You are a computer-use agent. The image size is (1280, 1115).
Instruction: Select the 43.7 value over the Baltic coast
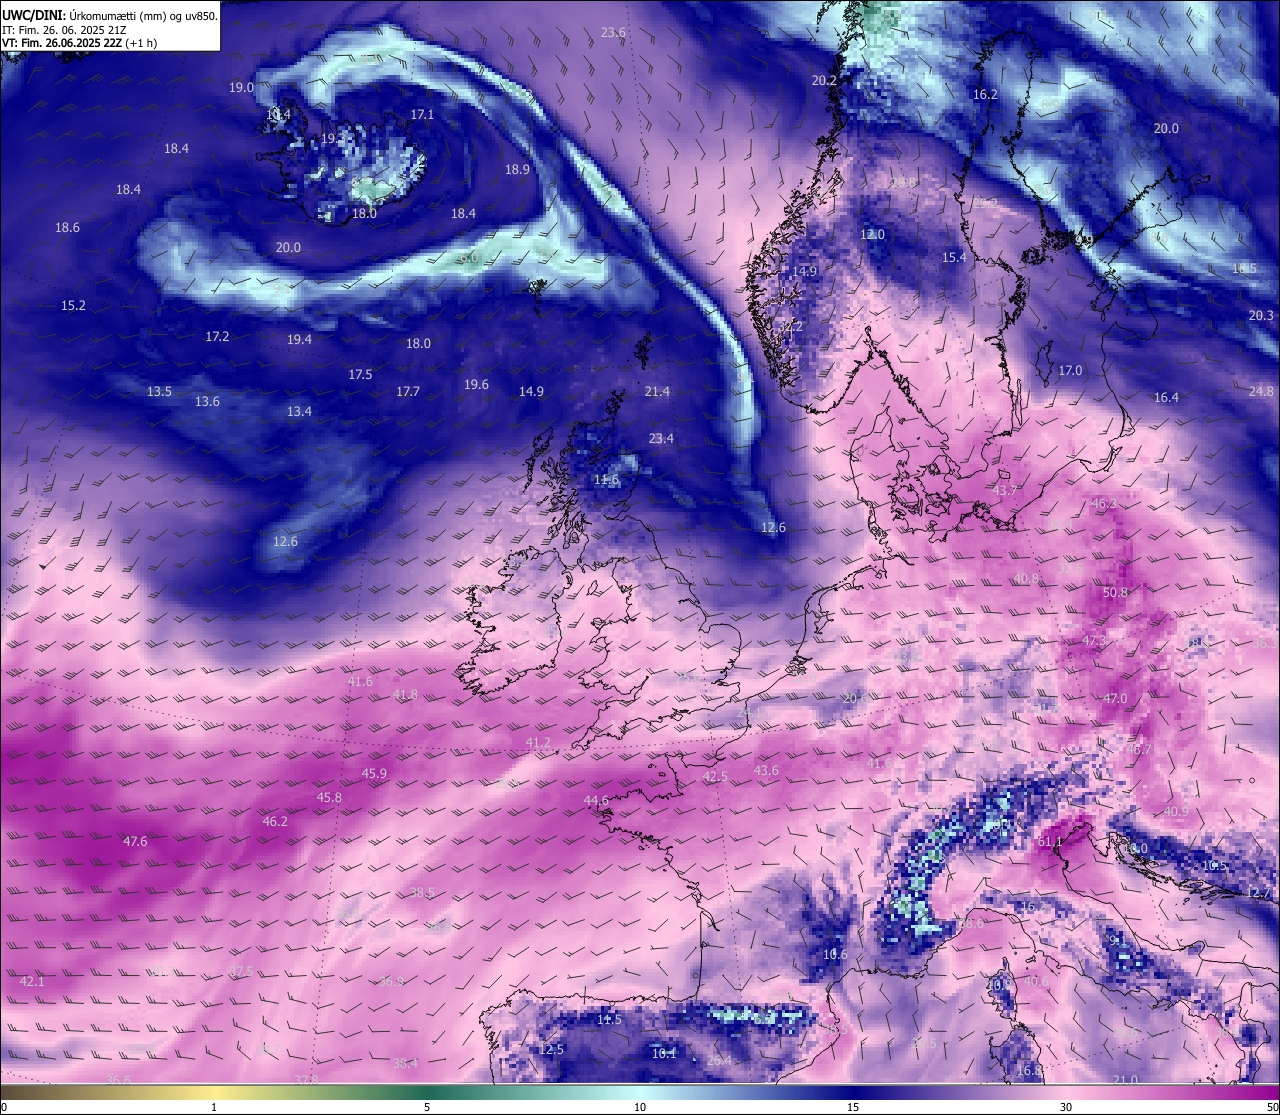1005,491
